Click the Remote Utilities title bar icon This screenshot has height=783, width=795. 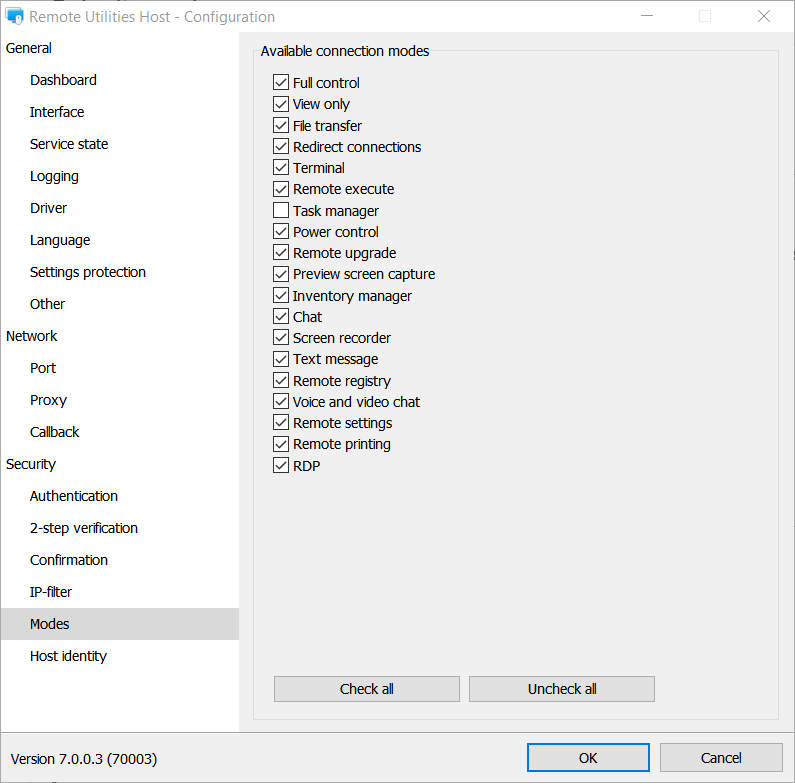(x=15, y=16)
